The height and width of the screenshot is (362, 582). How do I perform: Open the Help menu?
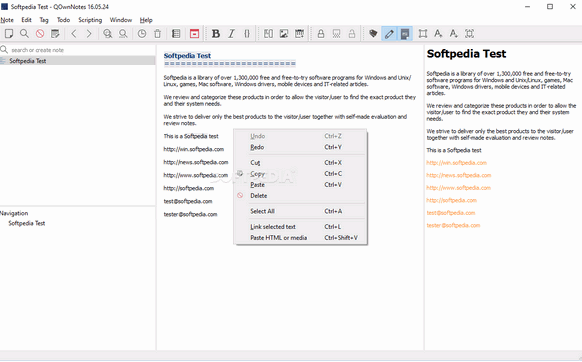[146, 20]
